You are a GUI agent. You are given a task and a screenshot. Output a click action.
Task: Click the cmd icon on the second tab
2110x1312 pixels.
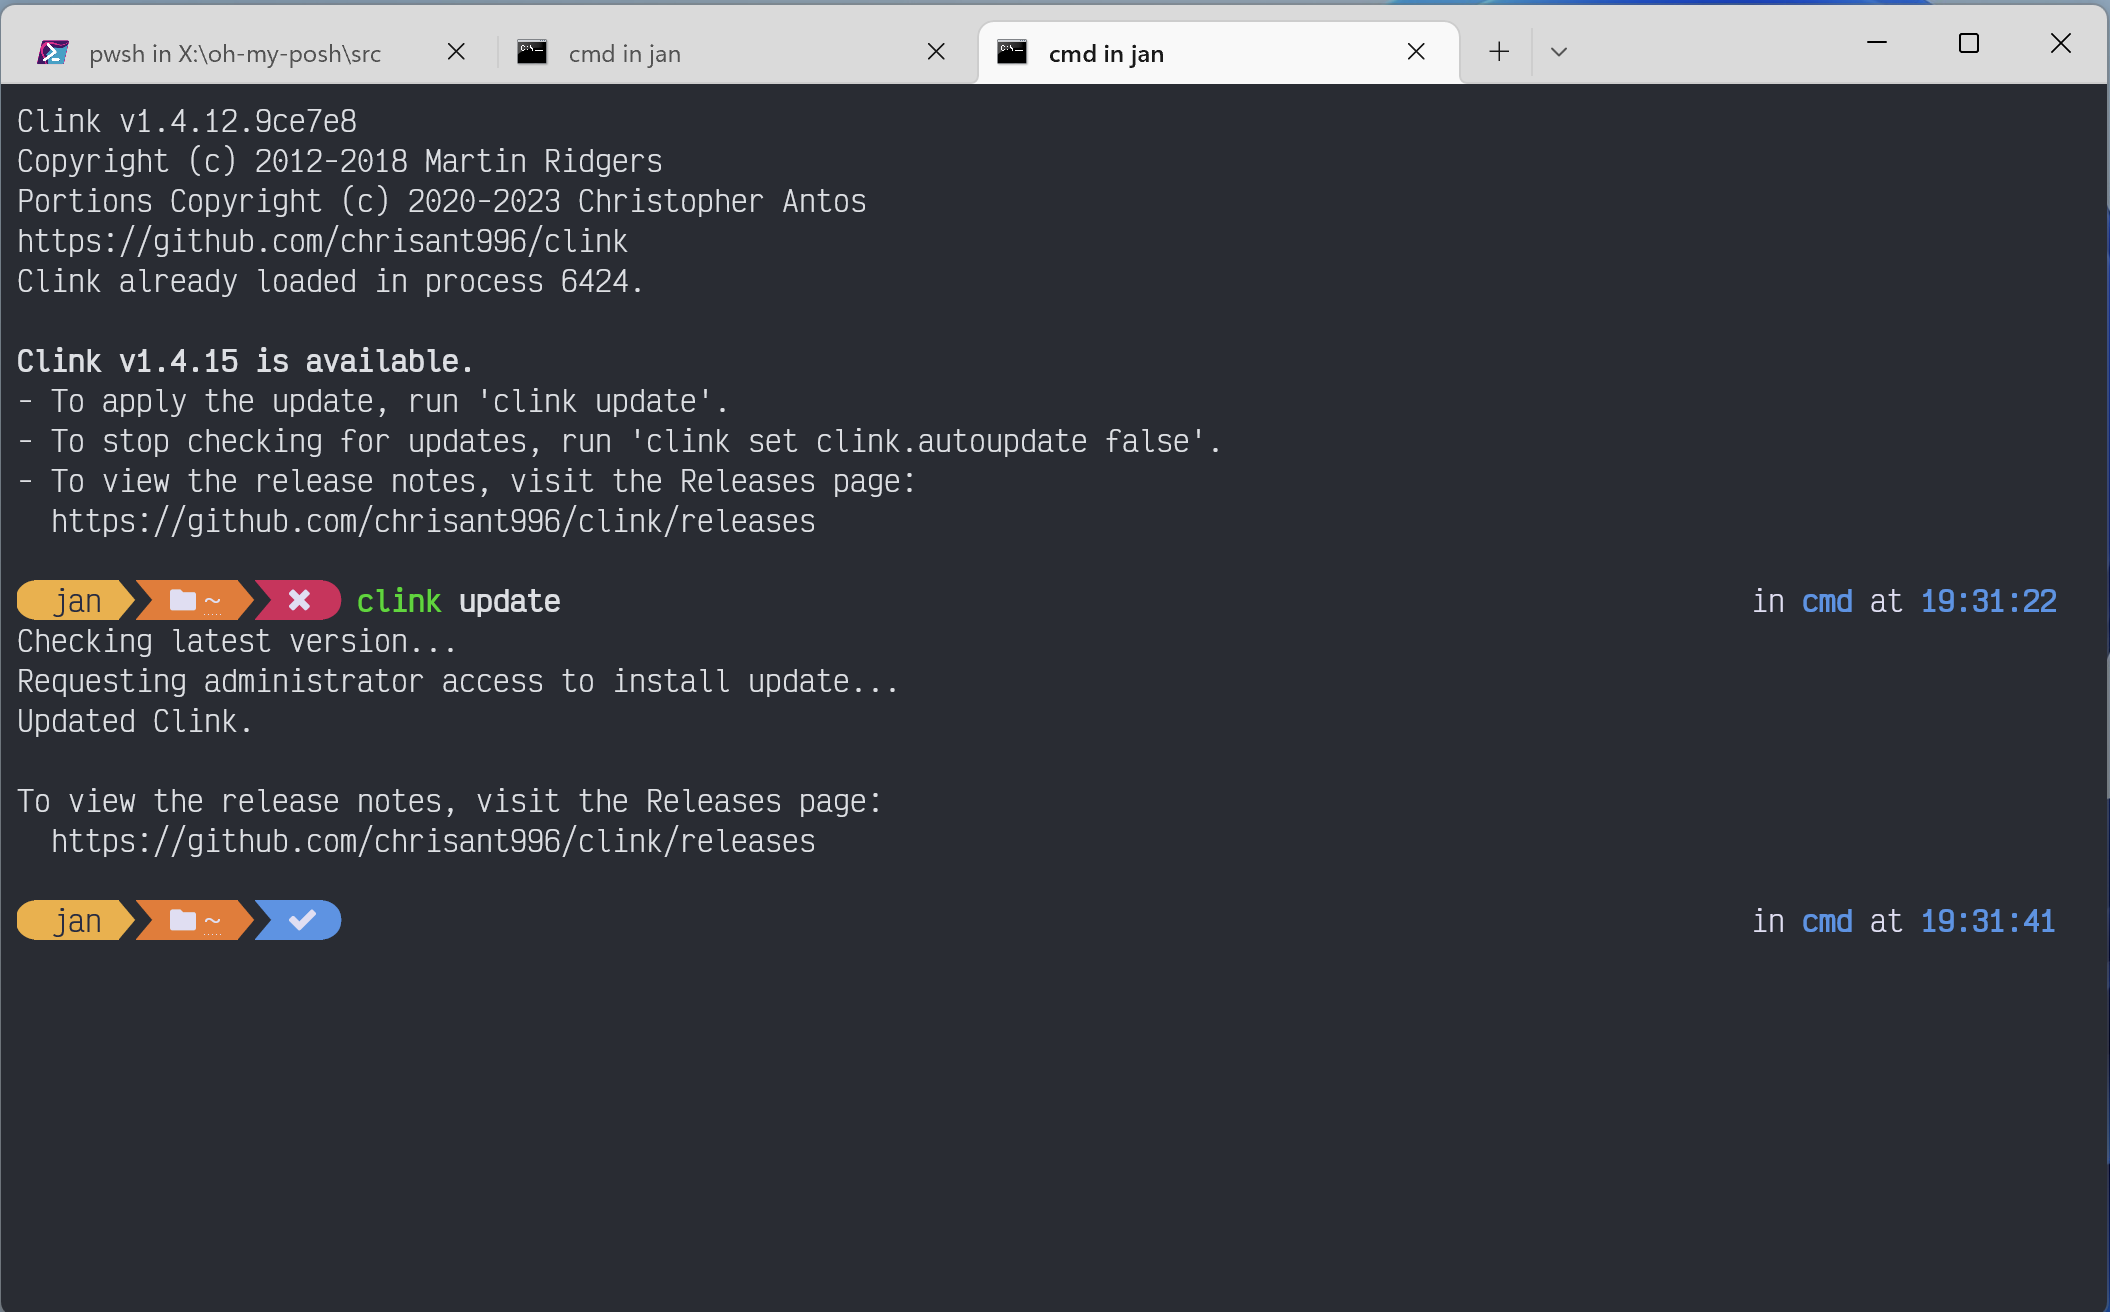pos(533,51)
